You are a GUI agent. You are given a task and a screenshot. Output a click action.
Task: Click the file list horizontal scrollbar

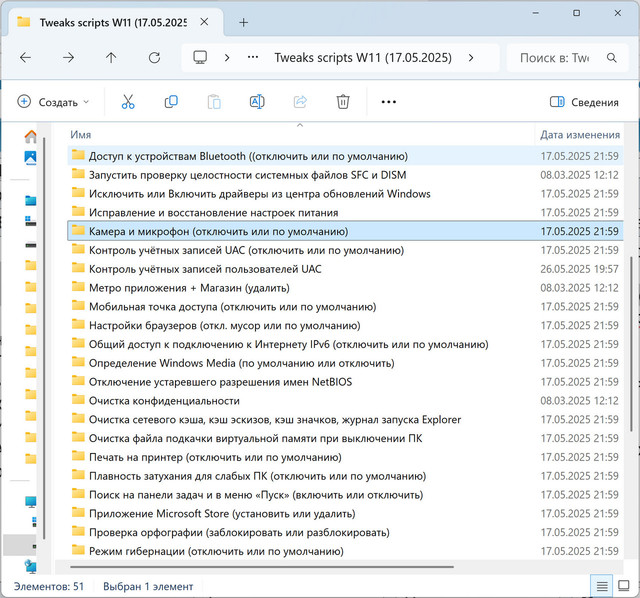262,567
